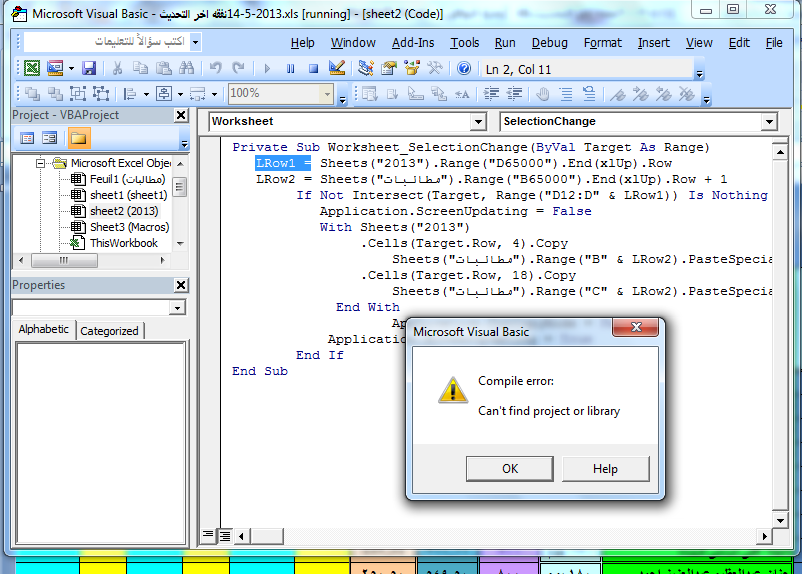Click the Project panel horizontal scrollbar thumb
The image size is (802, 574).
(x=64, y=260)
